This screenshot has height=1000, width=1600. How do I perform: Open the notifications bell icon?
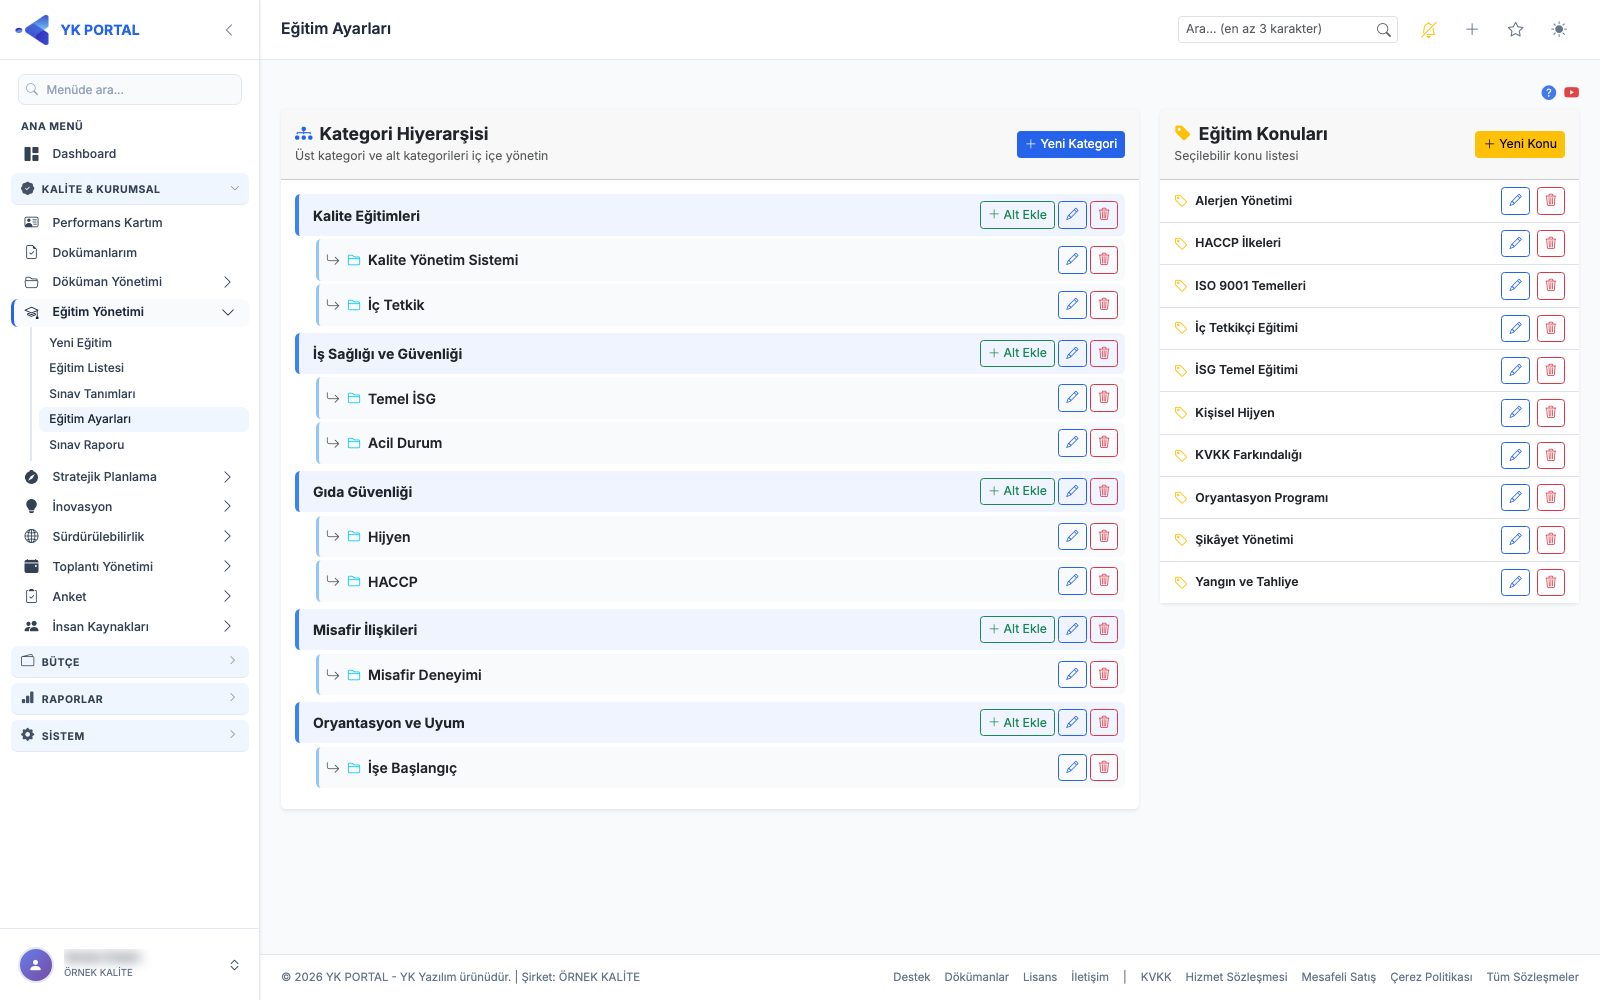coord(1429,30)
